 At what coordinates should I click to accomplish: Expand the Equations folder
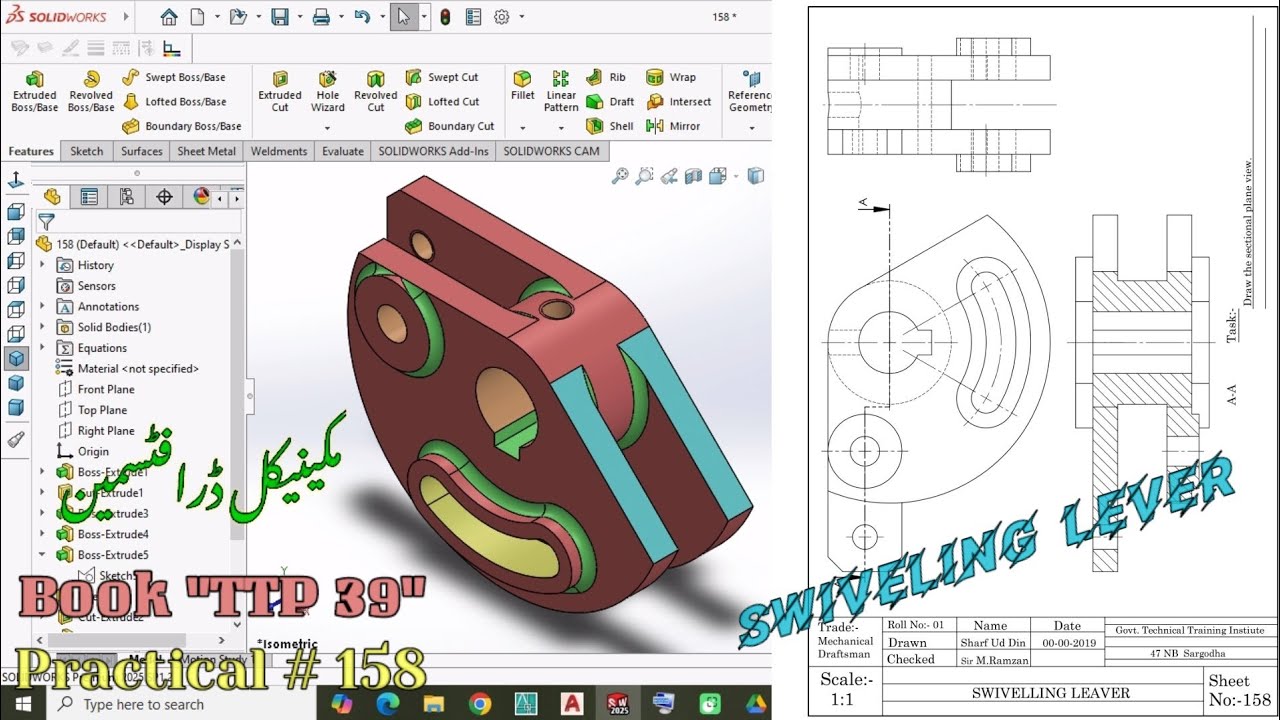(42, 348)
